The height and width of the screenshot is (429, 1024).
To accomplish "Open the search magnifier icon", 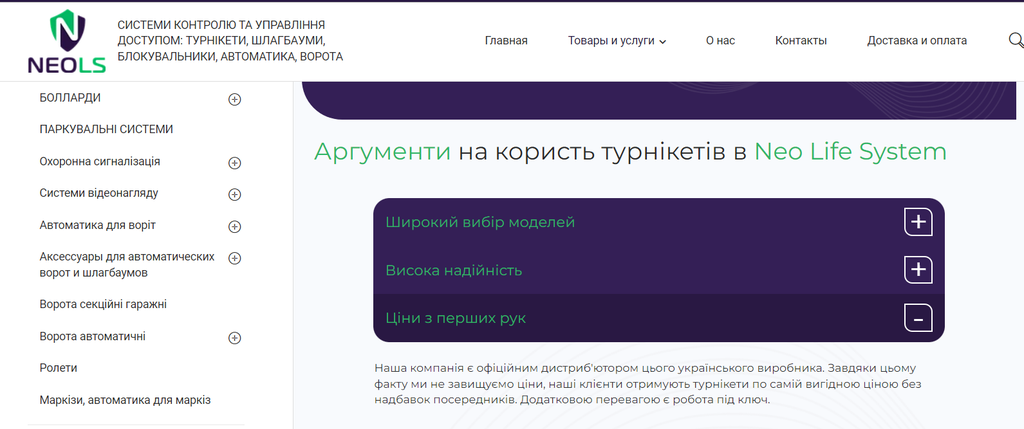I will (x=1016, y=40).
